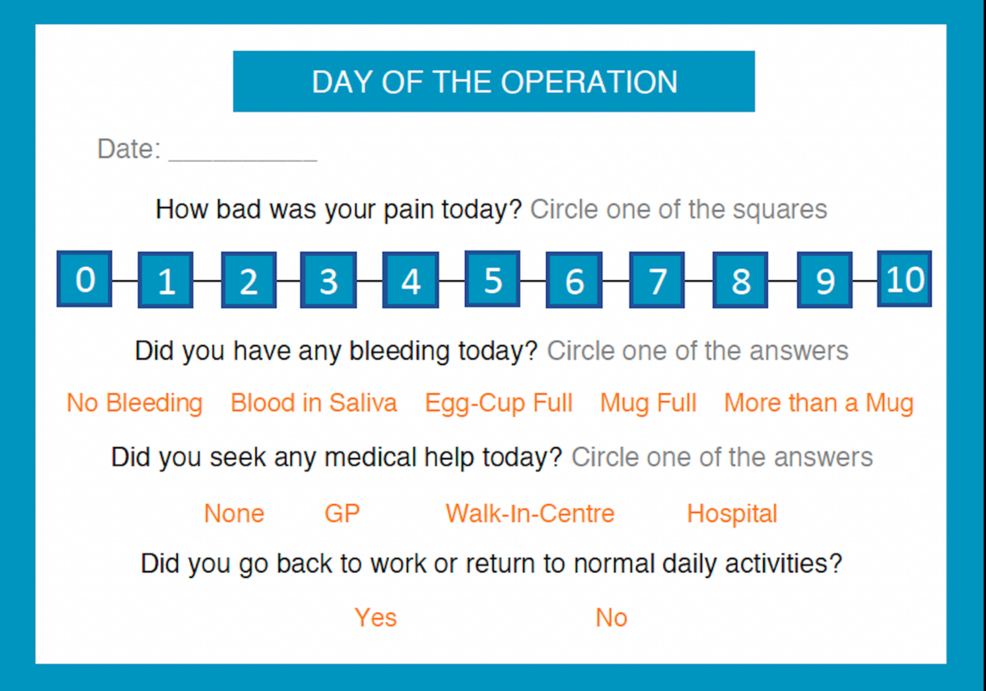Select pain score square 8
986x691 pixels.
coord(740,280)
